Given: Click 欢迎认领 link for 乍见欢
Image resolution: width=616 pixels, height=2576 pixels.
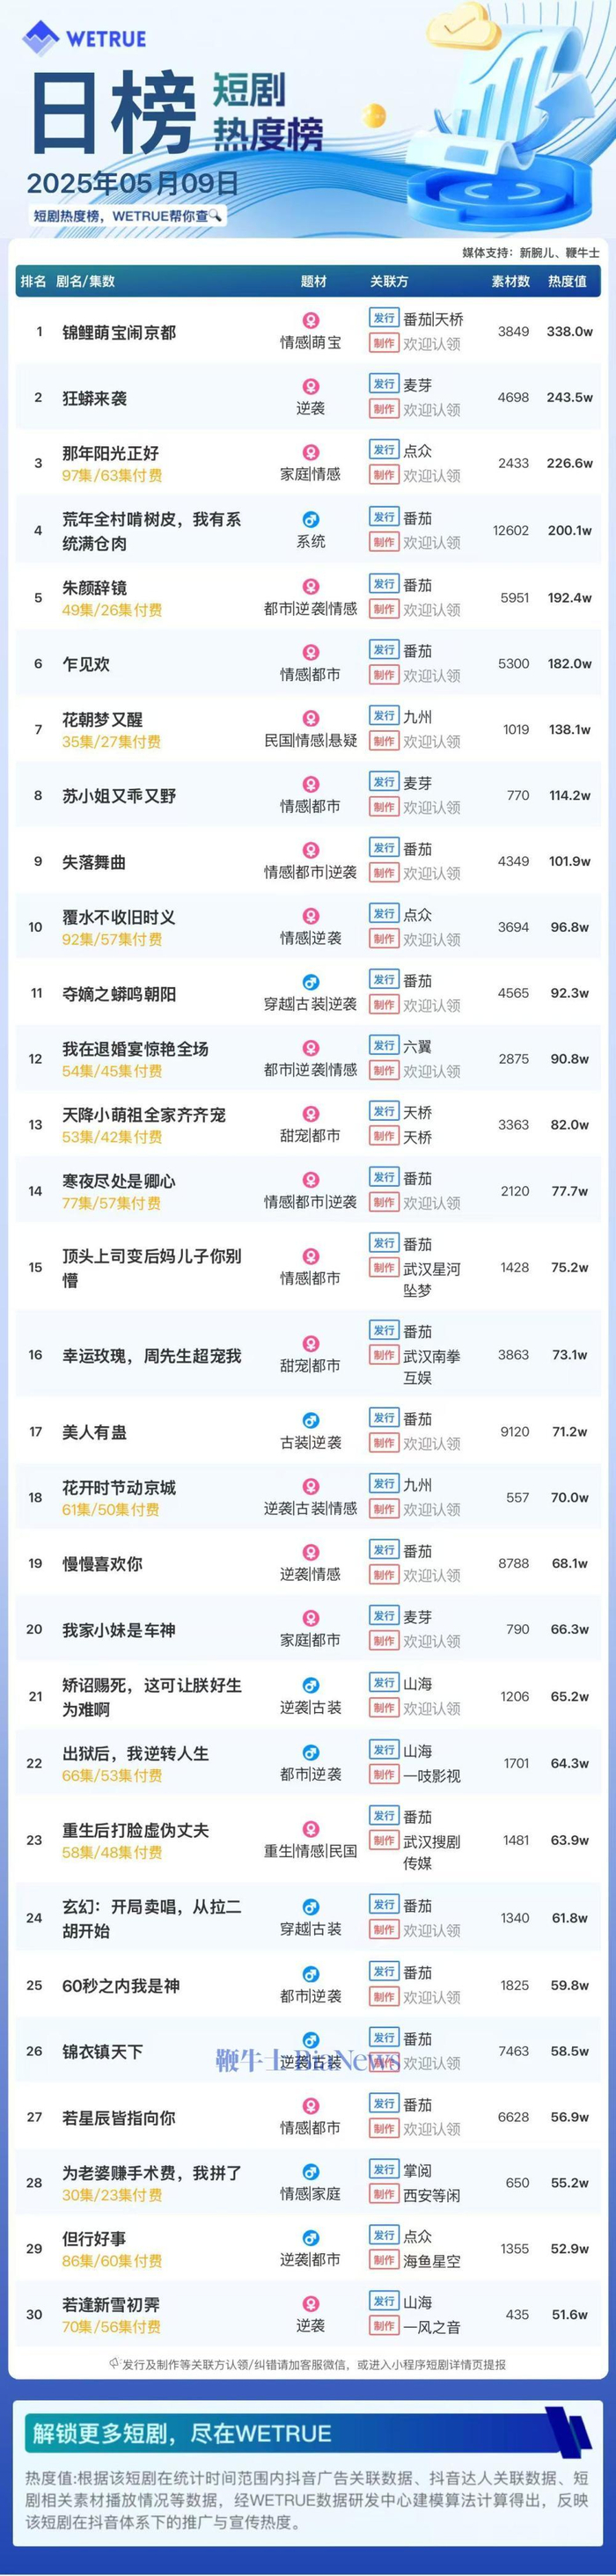Looking at the screenshot, I should pos(431,676).
